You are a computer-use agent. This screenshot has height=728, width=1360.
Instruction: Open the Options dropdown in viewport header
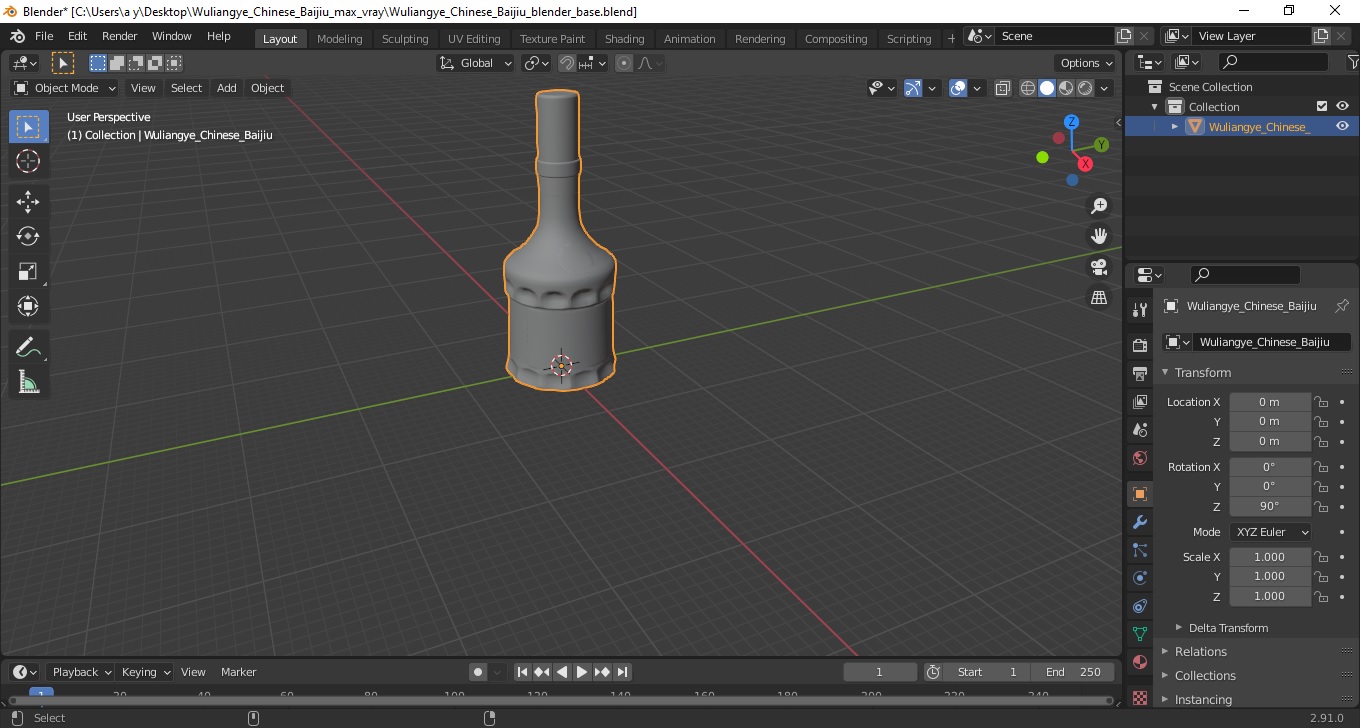pos(1087,63)
